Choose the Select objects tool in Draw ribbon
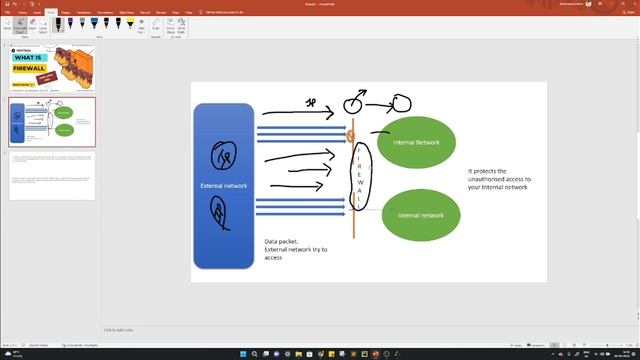 point(7,25)
